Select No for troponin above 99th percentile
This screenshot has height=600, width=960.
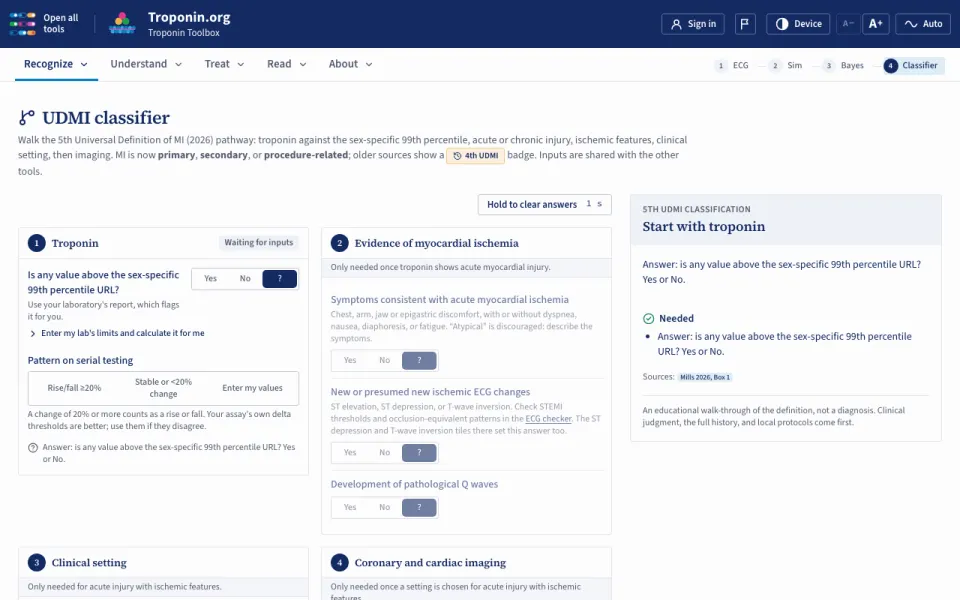(245, 279)
